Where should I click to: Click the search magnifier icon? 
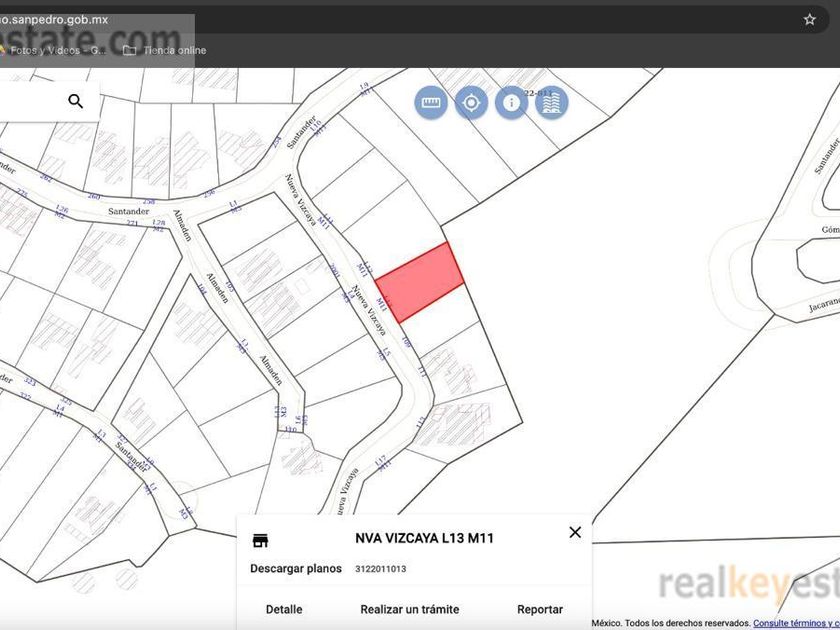coord(76,101)
